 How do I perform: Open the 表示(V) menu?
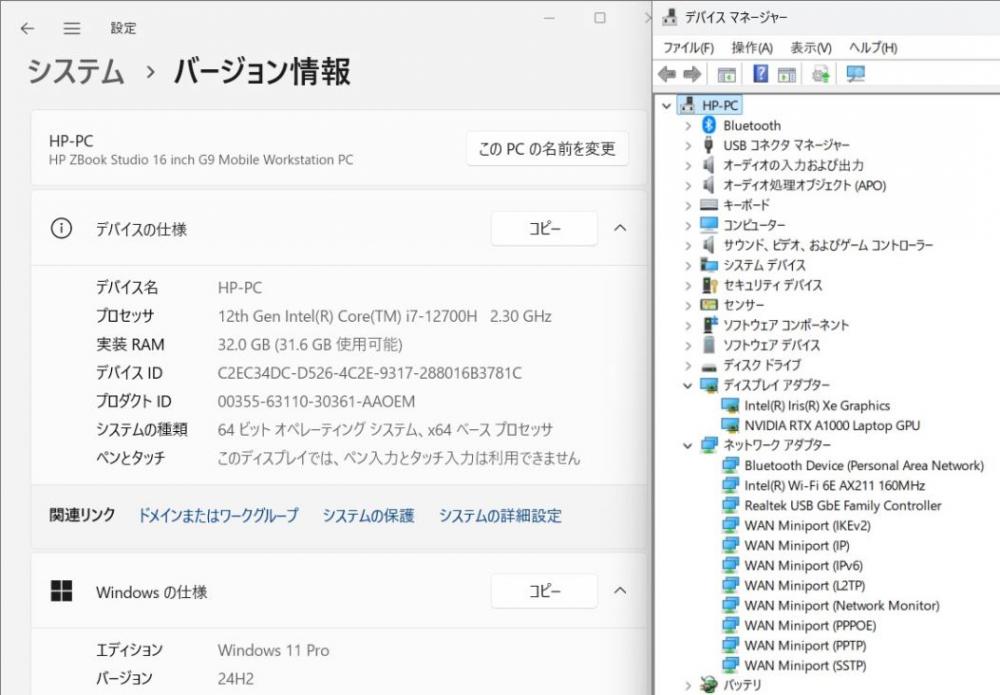pos(811,48)
